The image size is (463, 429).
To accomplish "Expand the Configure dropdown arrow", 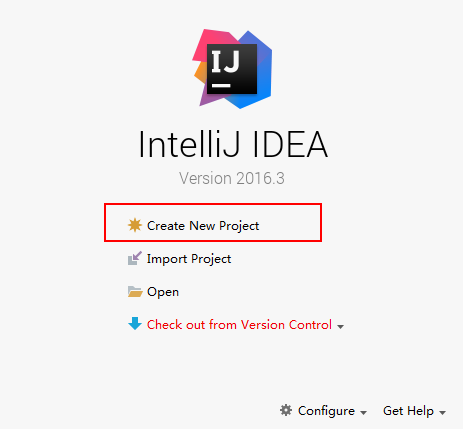I will click(364, 413).
